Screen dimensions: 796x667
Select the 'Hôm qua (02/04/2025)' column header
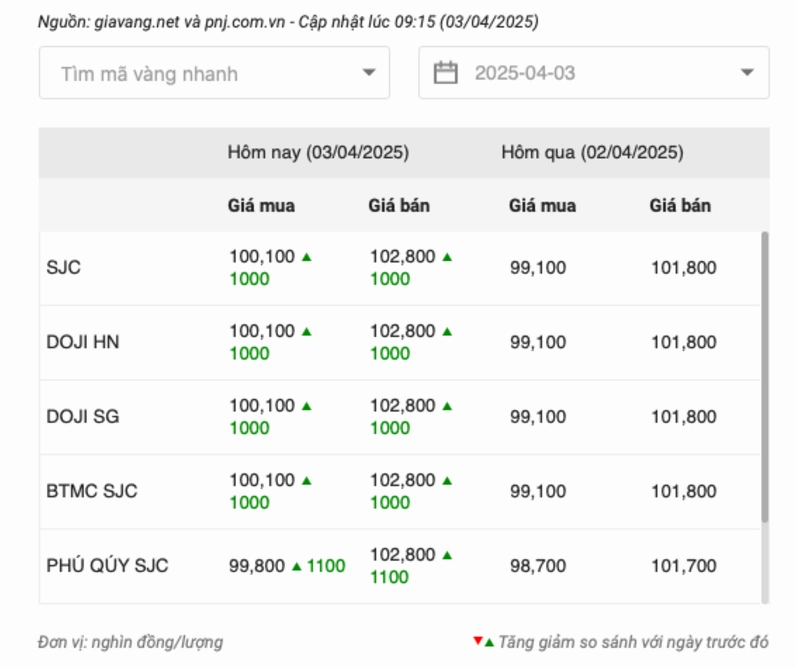592,153
